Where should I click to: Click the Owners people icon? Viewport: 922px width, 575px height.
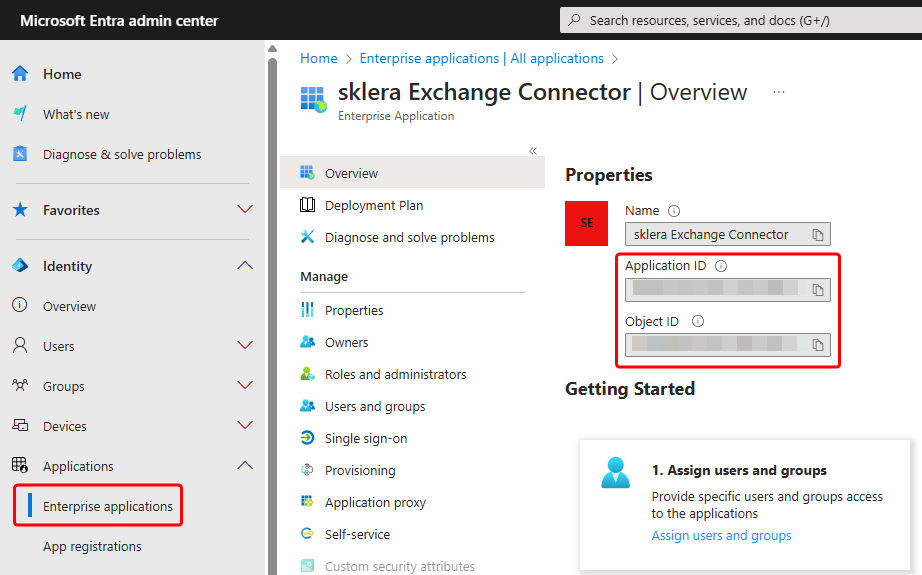pos(308,342)
